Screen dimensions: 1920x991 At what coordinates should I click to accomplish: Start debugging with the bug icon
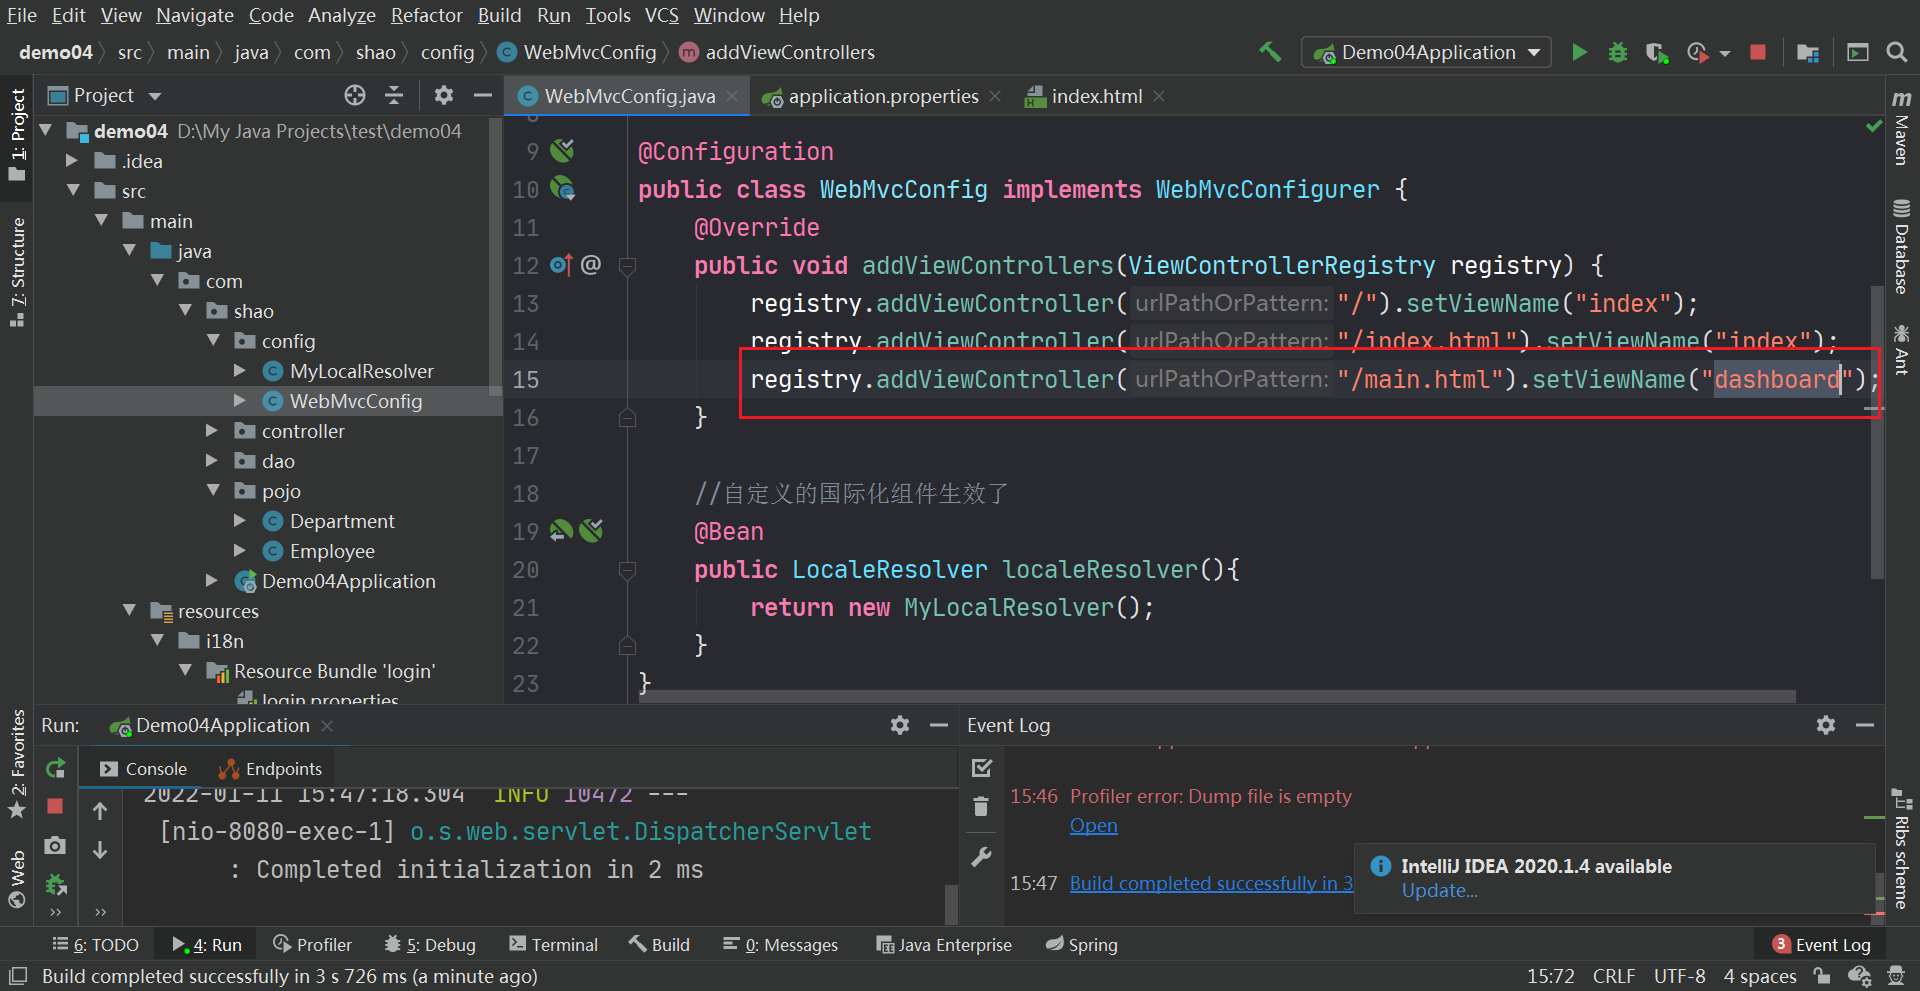click(x=1617, y=52)
